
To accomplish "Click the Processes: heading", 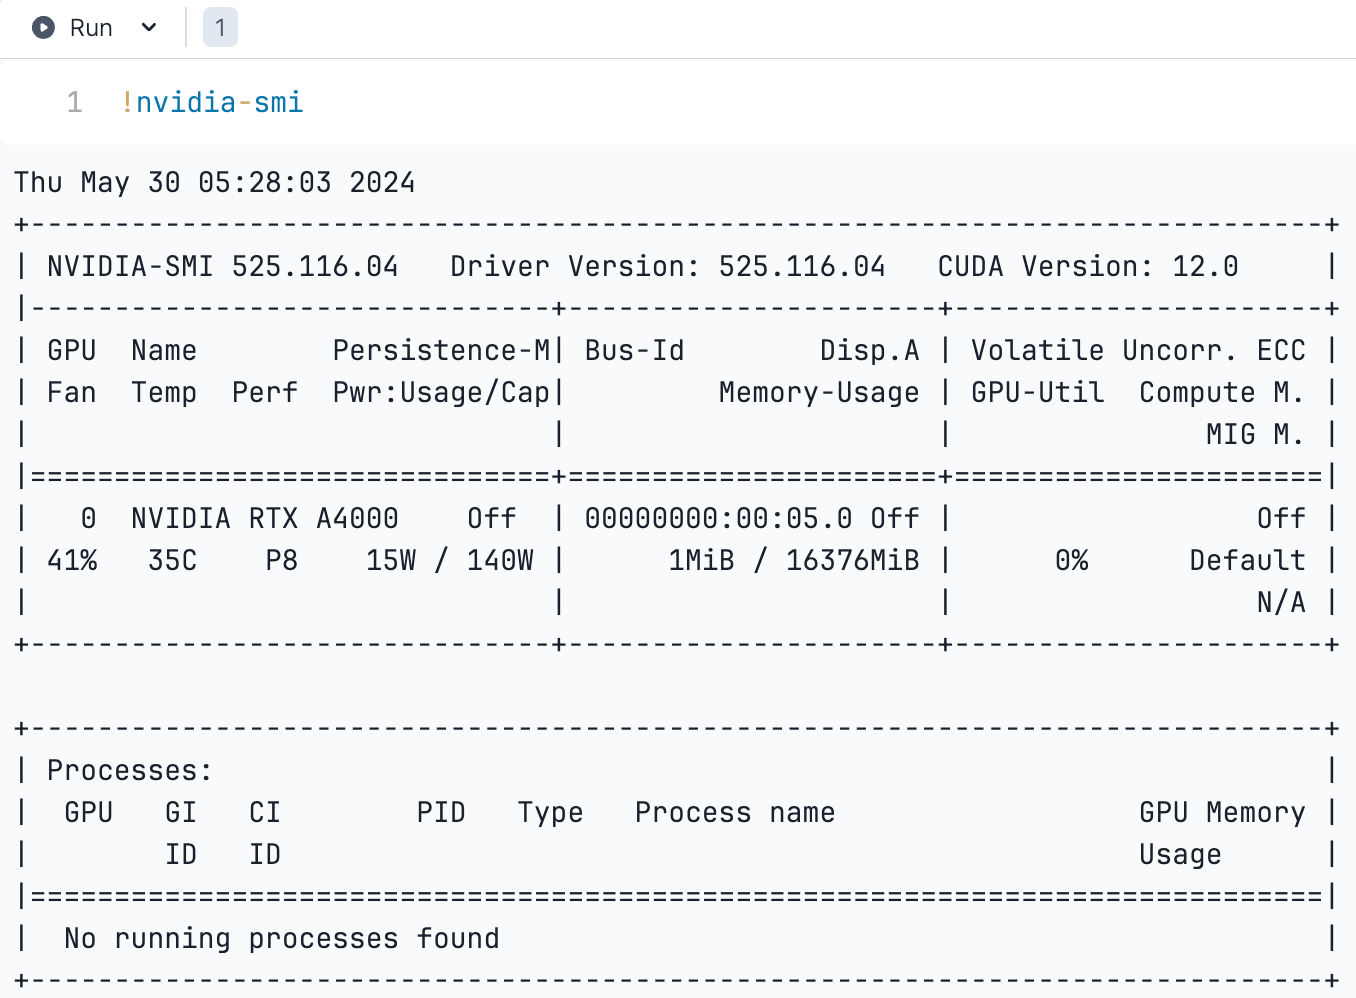I will pos(130,770).
